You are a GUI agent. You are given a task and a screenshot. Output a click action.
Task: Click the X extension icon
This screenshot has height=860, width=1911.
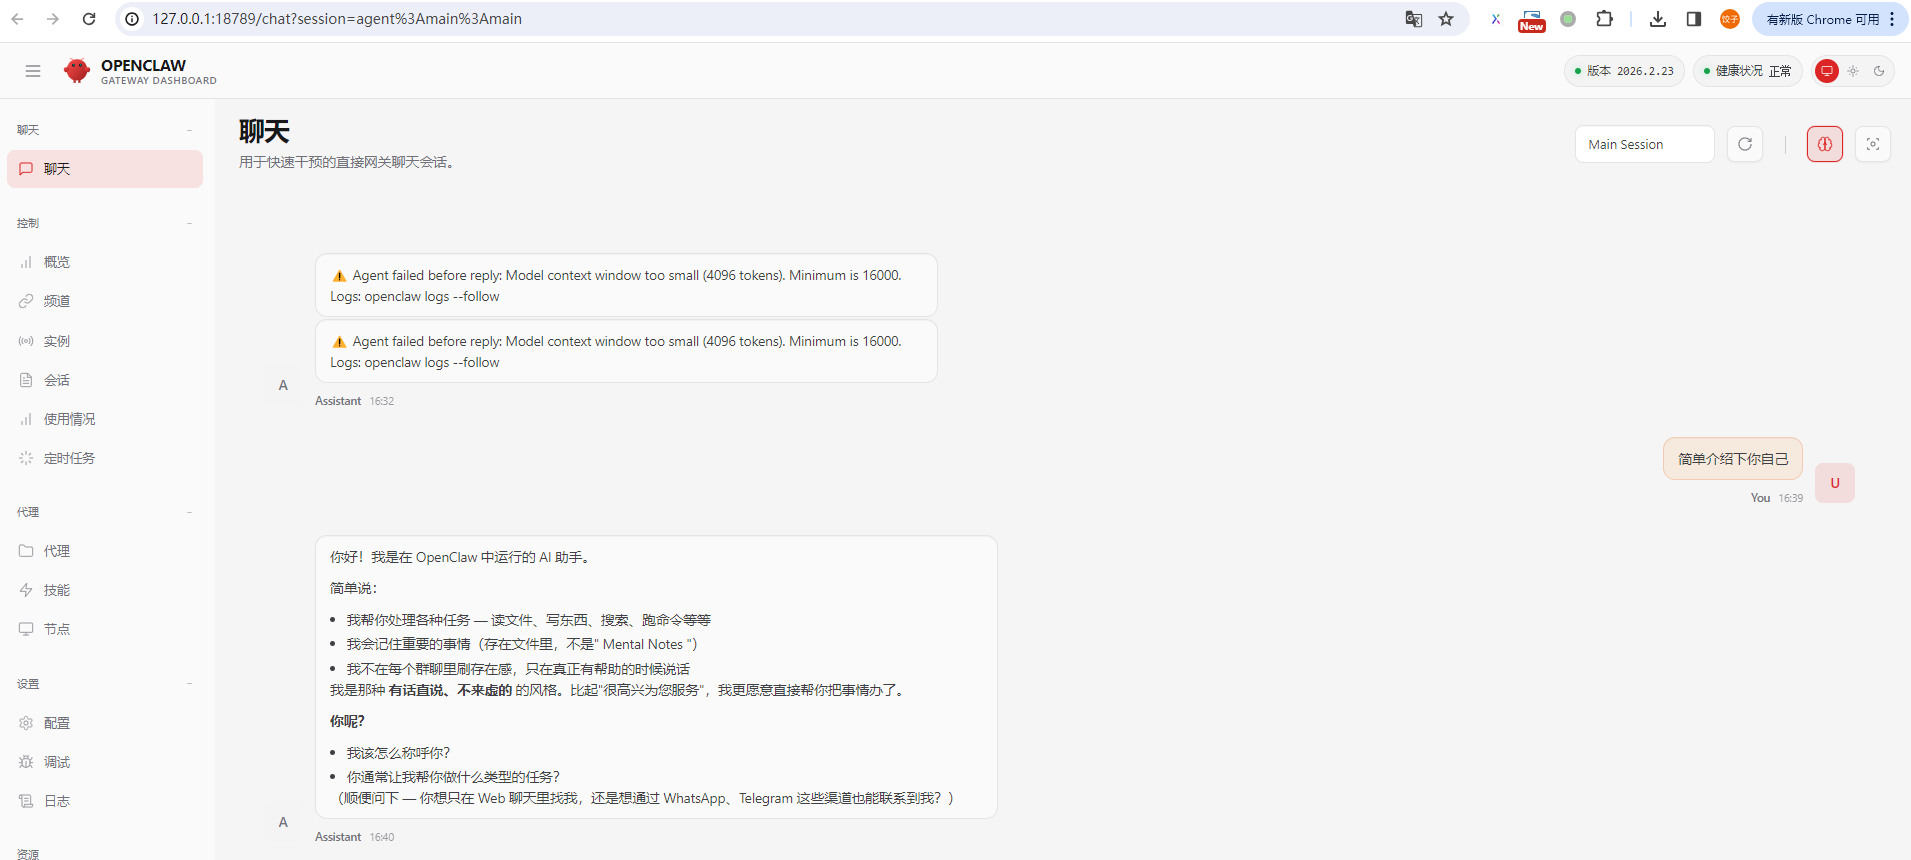coord(1496,19)
